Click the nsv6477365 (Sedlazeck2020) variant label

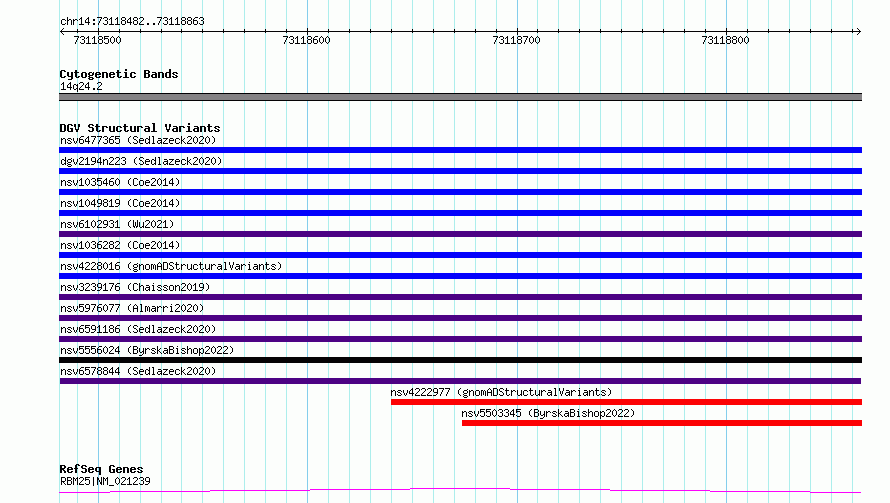click(x=138, y=140)
